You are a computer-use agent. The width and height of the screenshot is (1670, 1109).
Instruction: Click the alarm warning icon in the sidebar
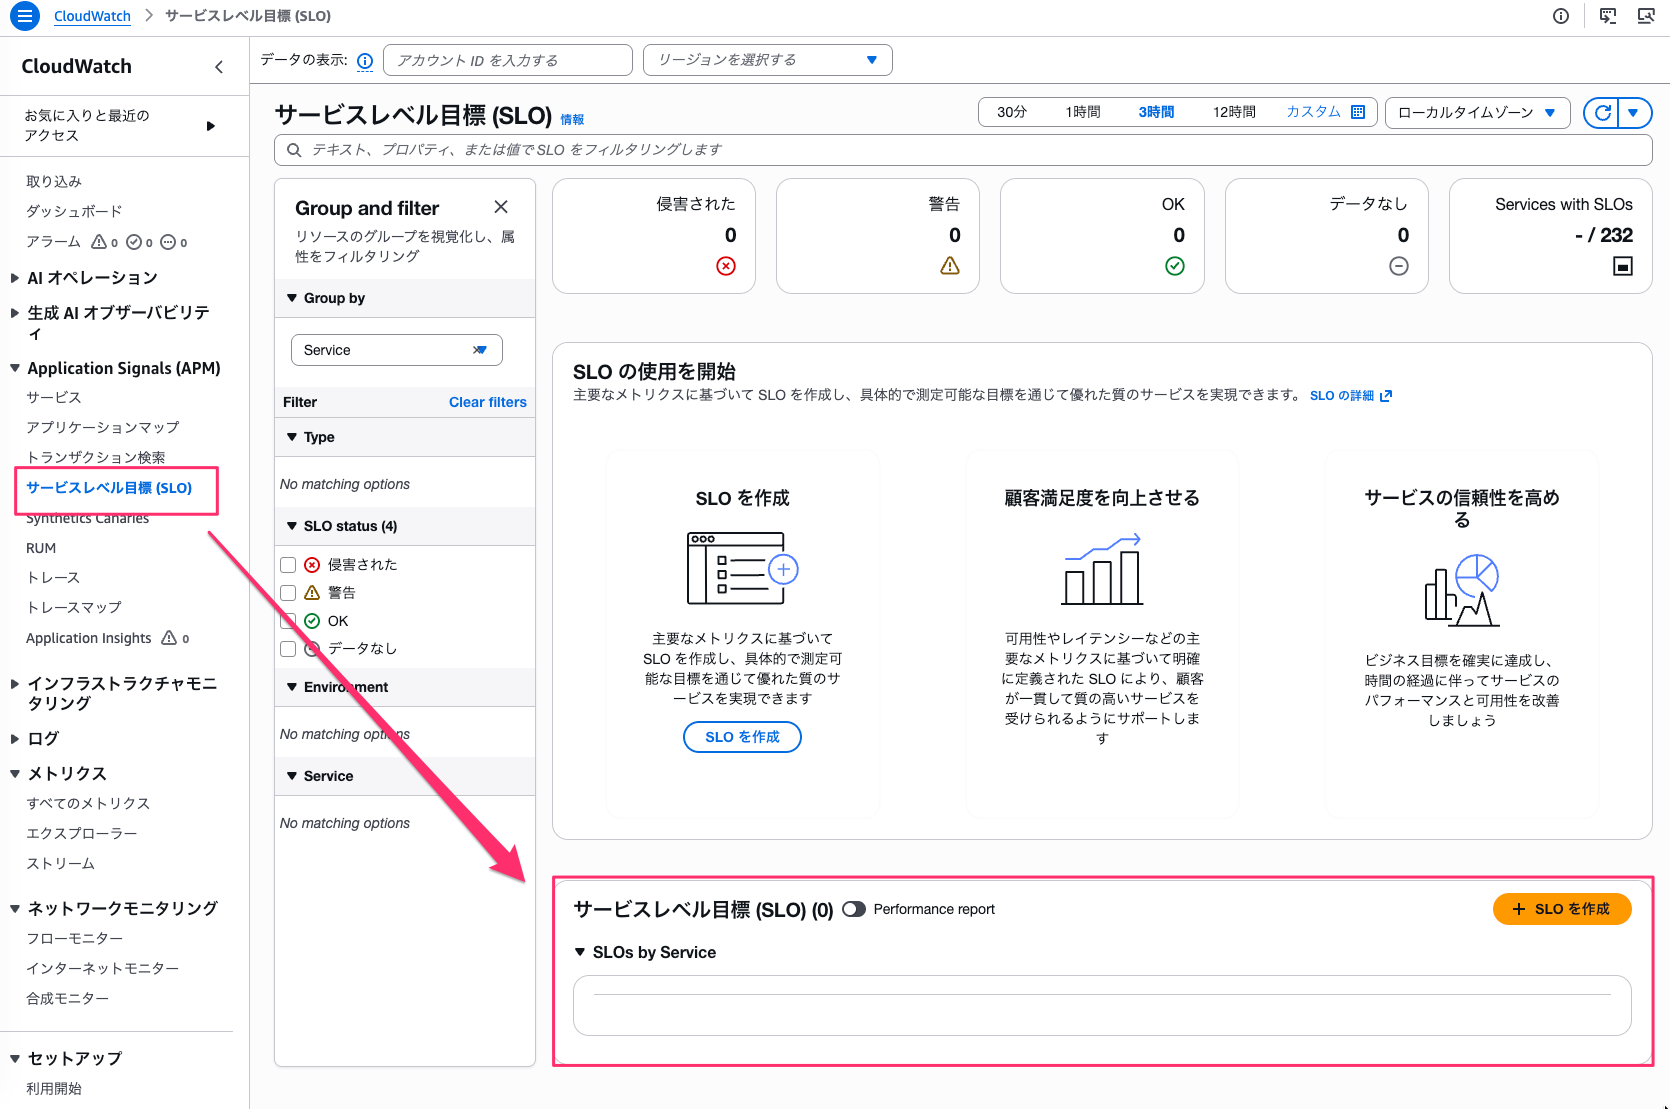pyautogui.click(x=101, y=242)
